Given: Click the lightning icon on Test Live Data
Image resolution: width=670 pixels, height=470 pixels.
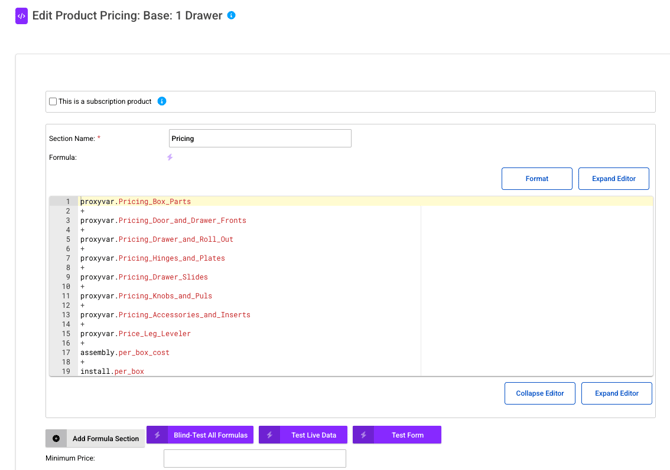Looking at the screenshot, I should (270, 435).
